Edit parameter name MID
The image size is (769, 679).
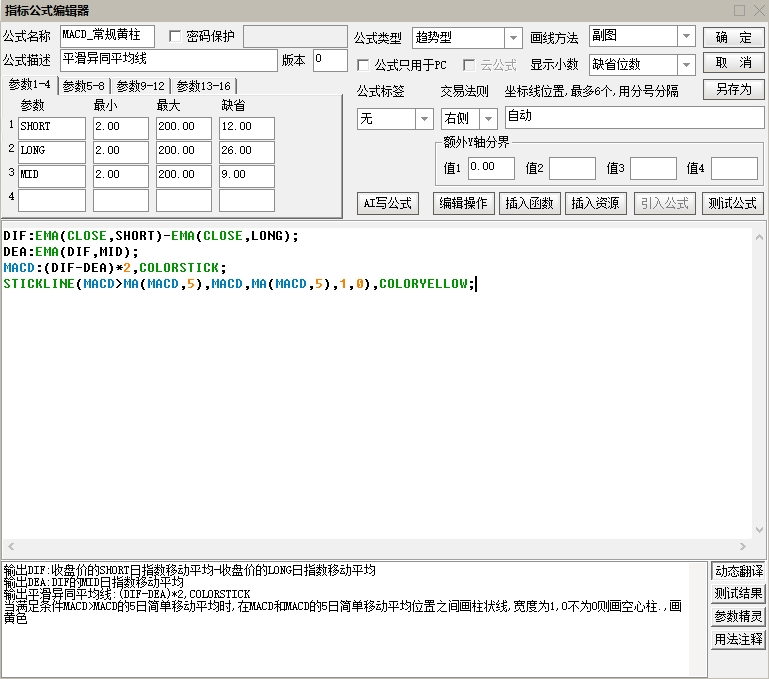52,176
